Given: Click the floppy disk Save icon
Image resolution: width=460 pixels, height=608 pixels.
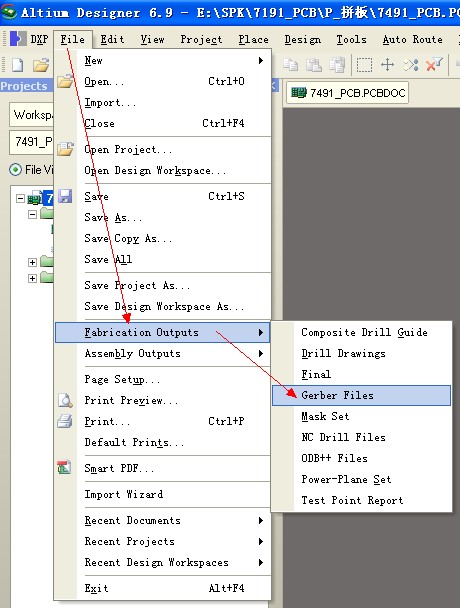Looking at the screenshot, I should (x=65, y=196).
